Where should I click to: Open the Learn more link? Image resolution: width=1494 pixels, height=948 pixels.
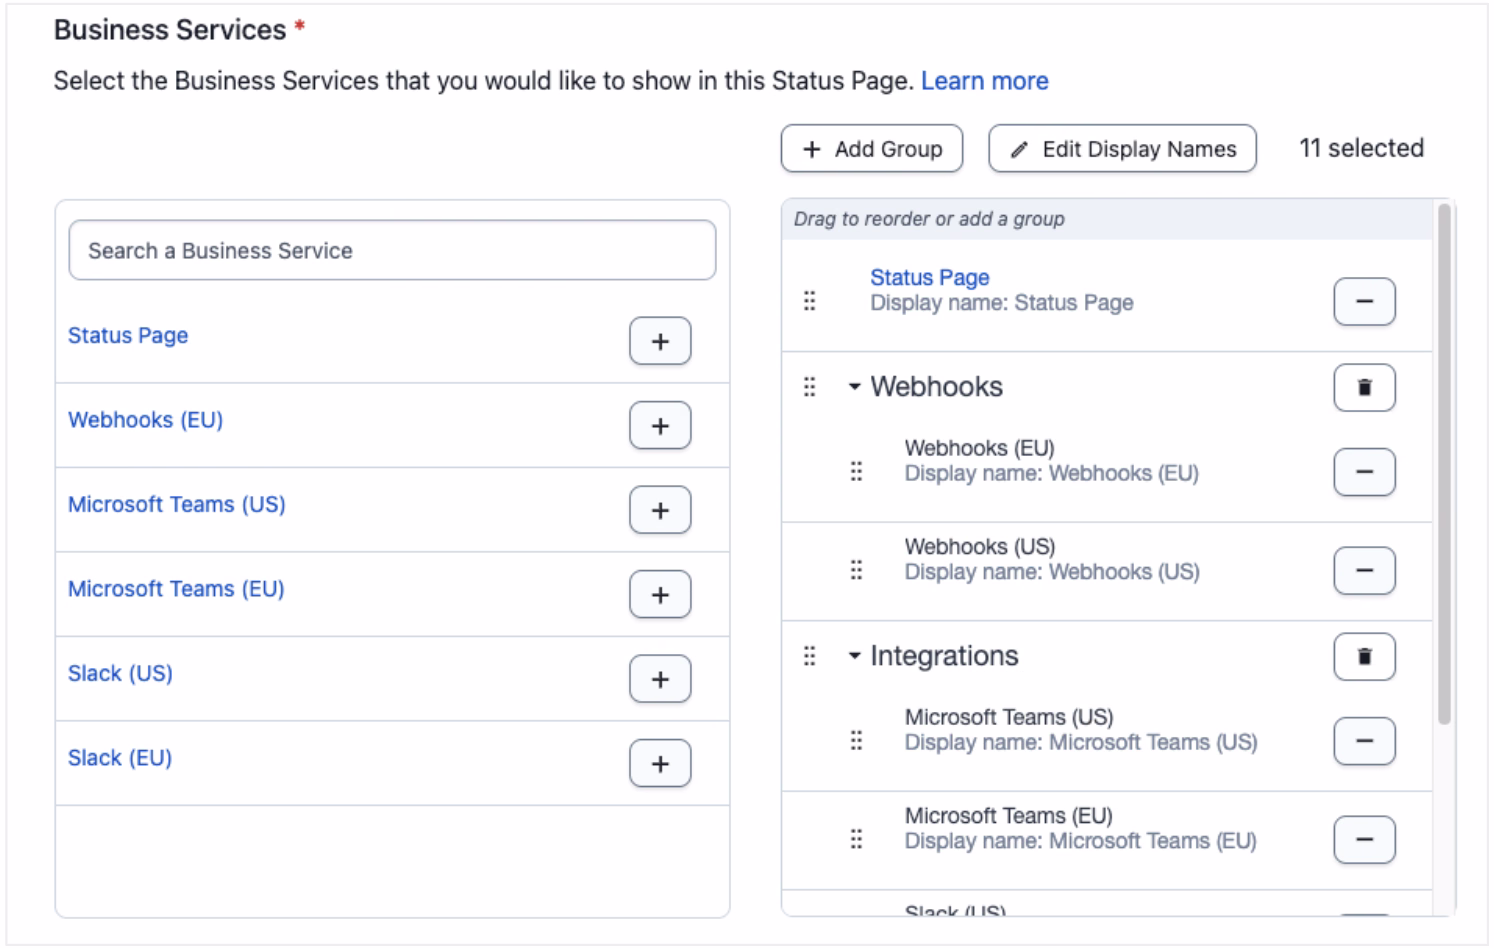click(984, 81)
